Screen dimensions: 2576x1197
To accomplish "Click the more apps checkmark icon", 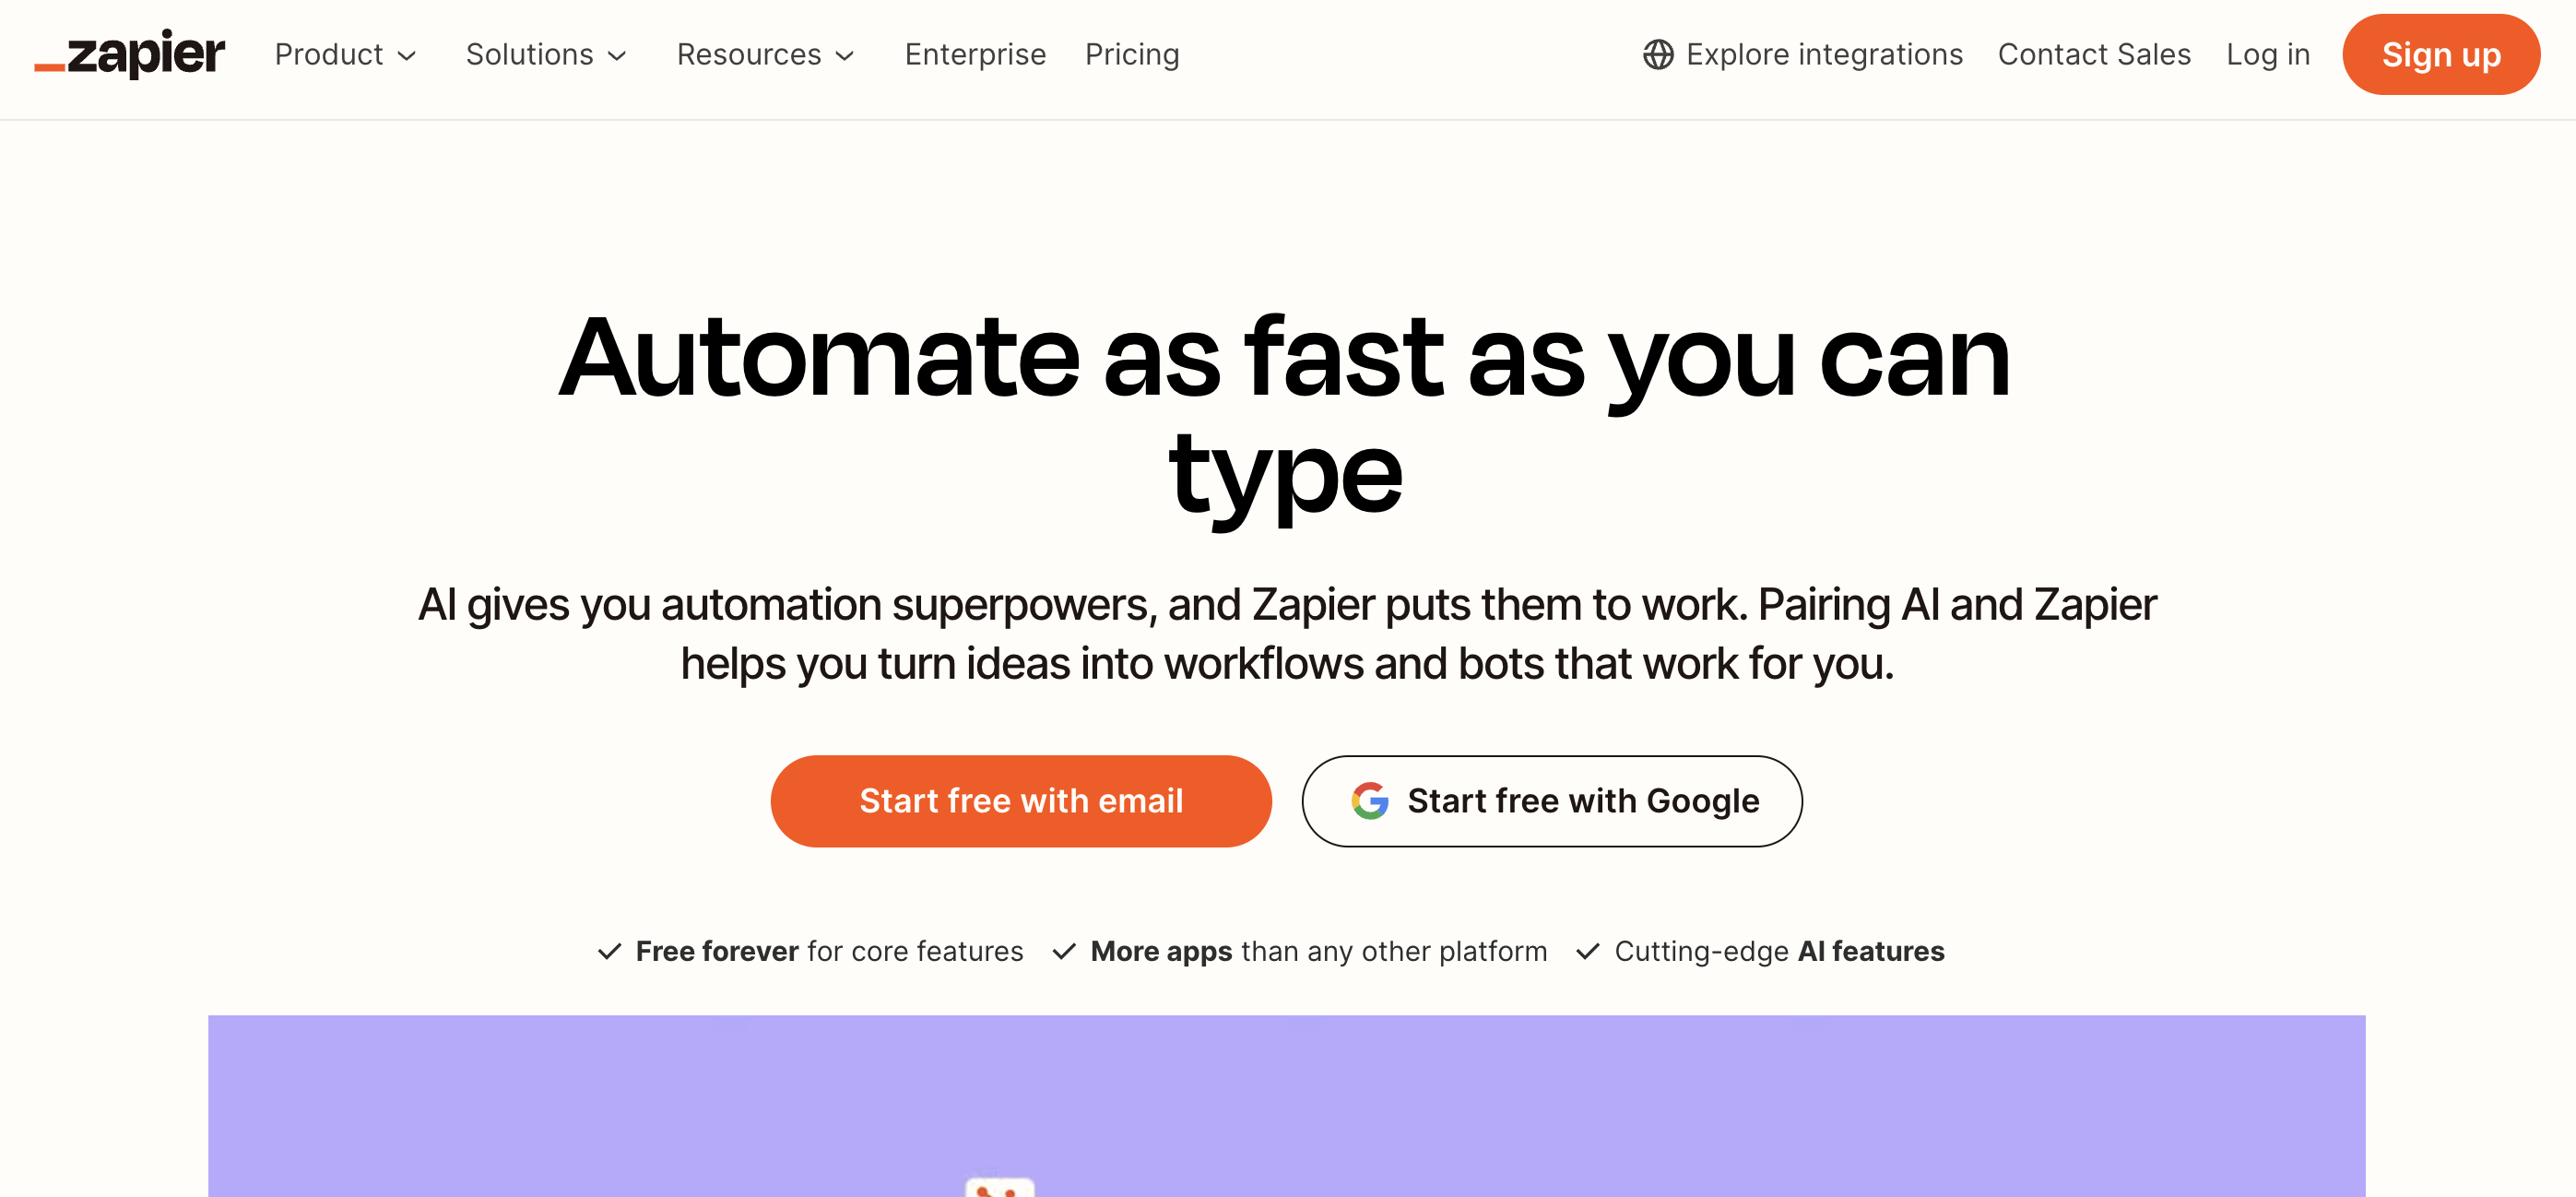I will click(x=1066, y=951).
